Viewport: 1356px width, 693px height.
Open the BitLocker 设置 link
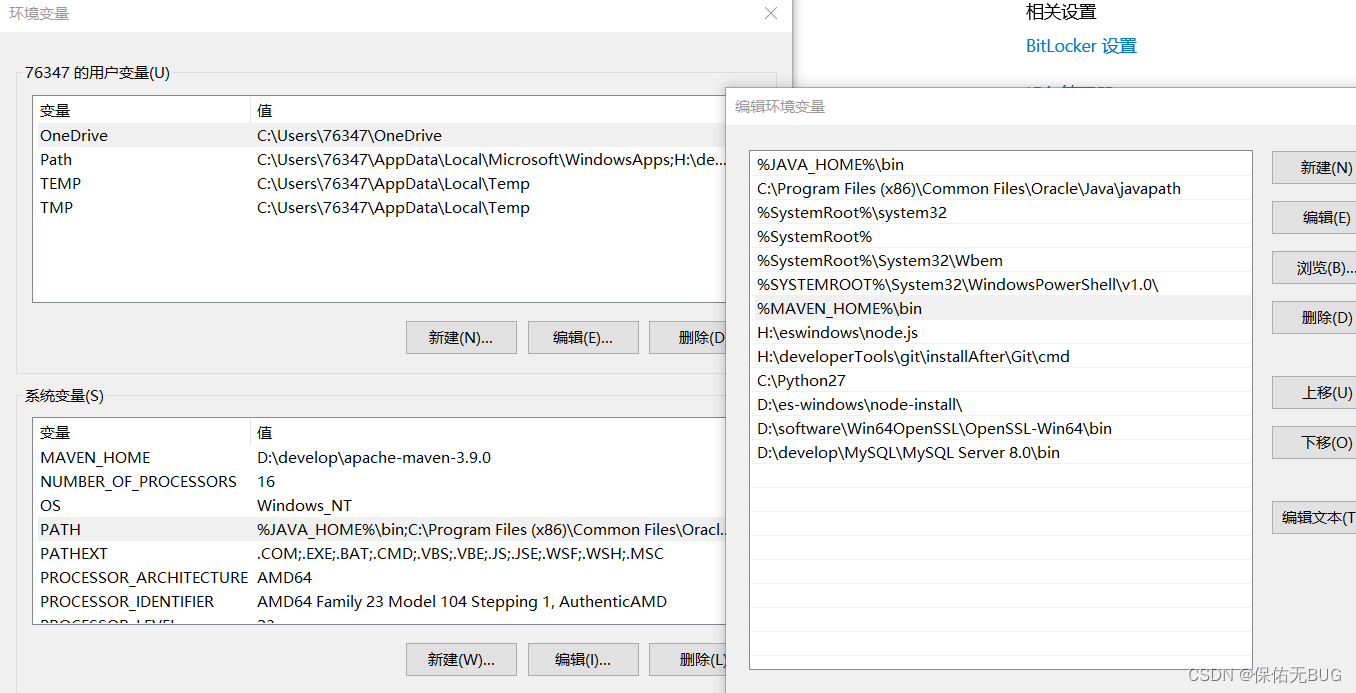[1080, 45]
